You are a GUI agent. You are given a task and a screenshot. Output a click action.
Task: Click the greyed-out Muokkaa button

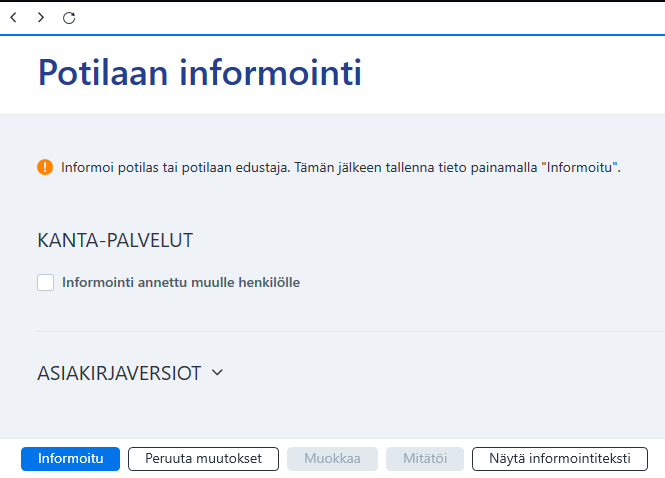332,458
